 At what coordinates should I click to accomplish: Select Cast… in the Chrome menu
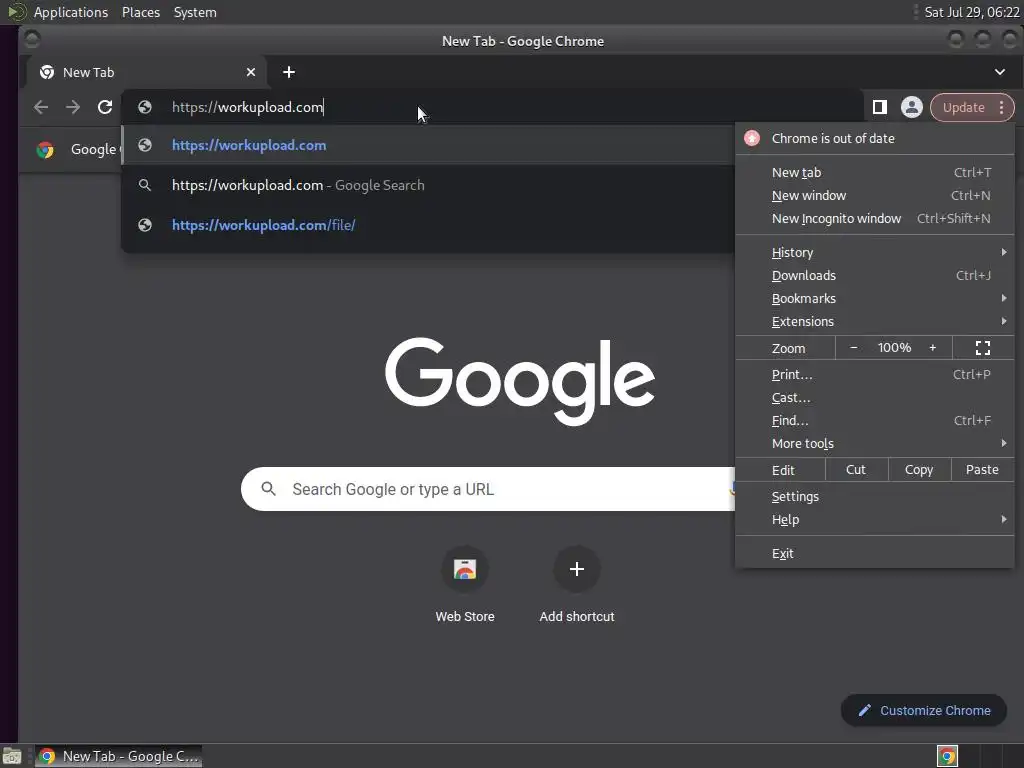pyautogui.click(x=875, y=397)
